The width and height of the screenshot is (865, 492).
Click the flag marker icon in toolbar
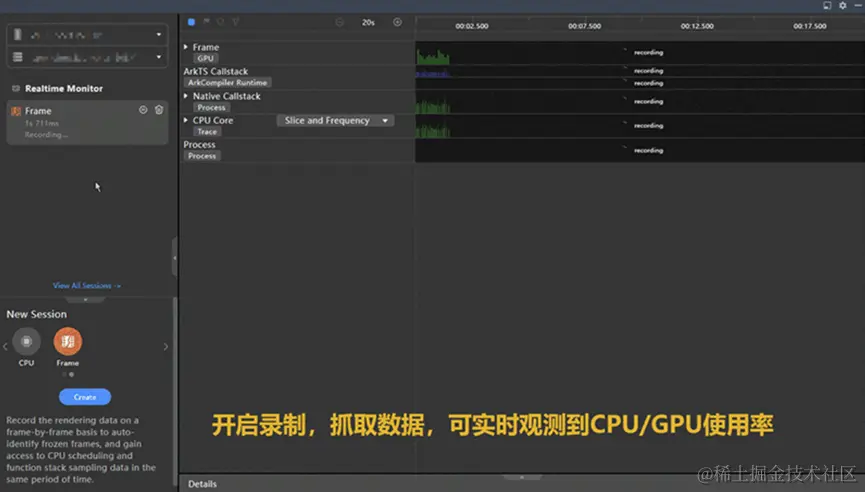(x=206, y=22)
